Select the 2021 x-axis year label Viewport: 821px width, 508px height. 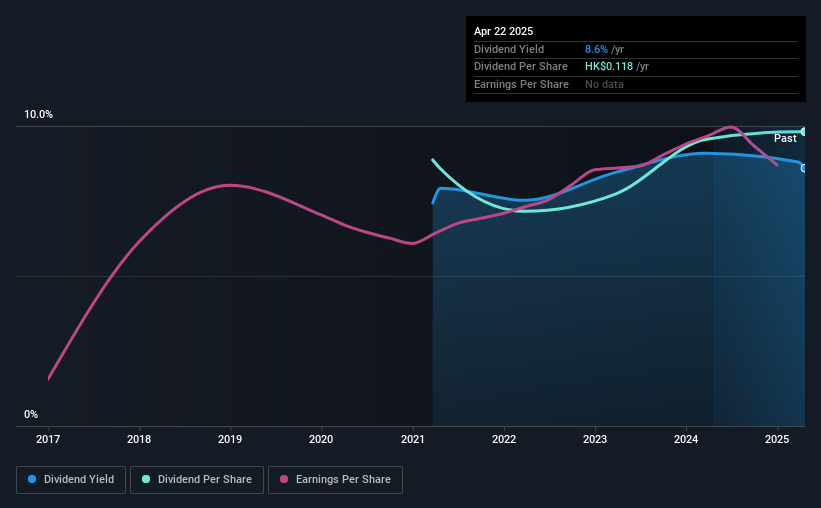(413, 439)
